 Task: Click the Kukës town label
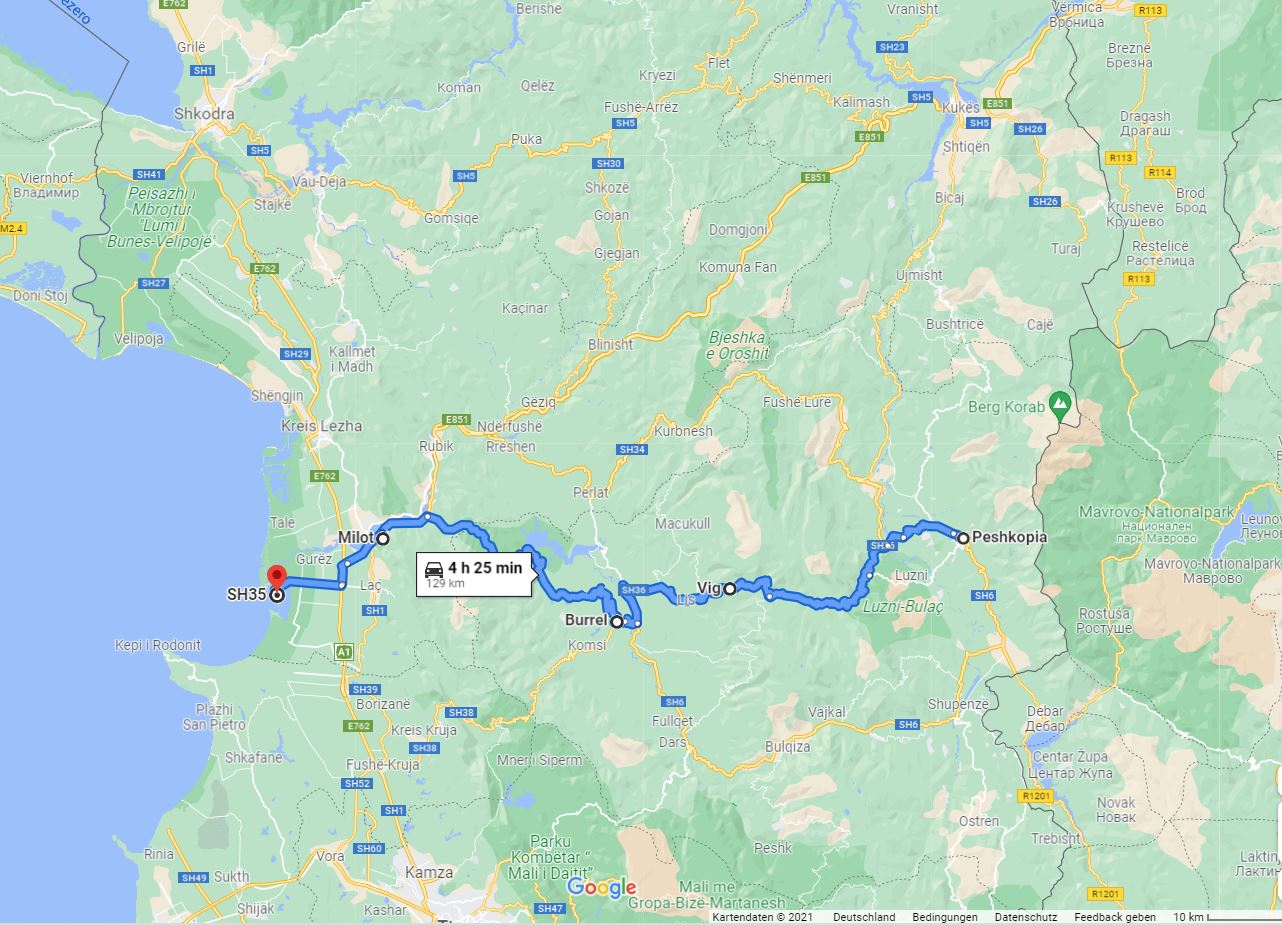point(958,105)
